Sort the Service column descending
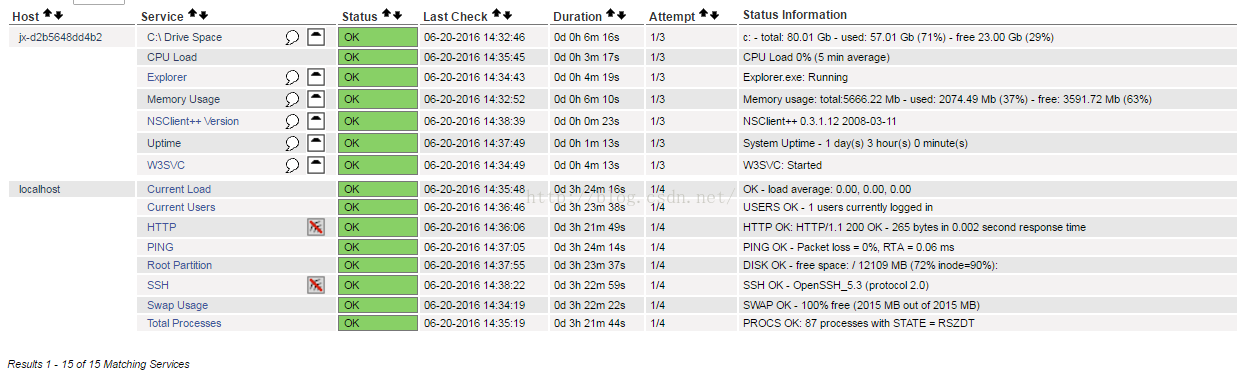The image size is (1242, 373). tap(204, 15)
